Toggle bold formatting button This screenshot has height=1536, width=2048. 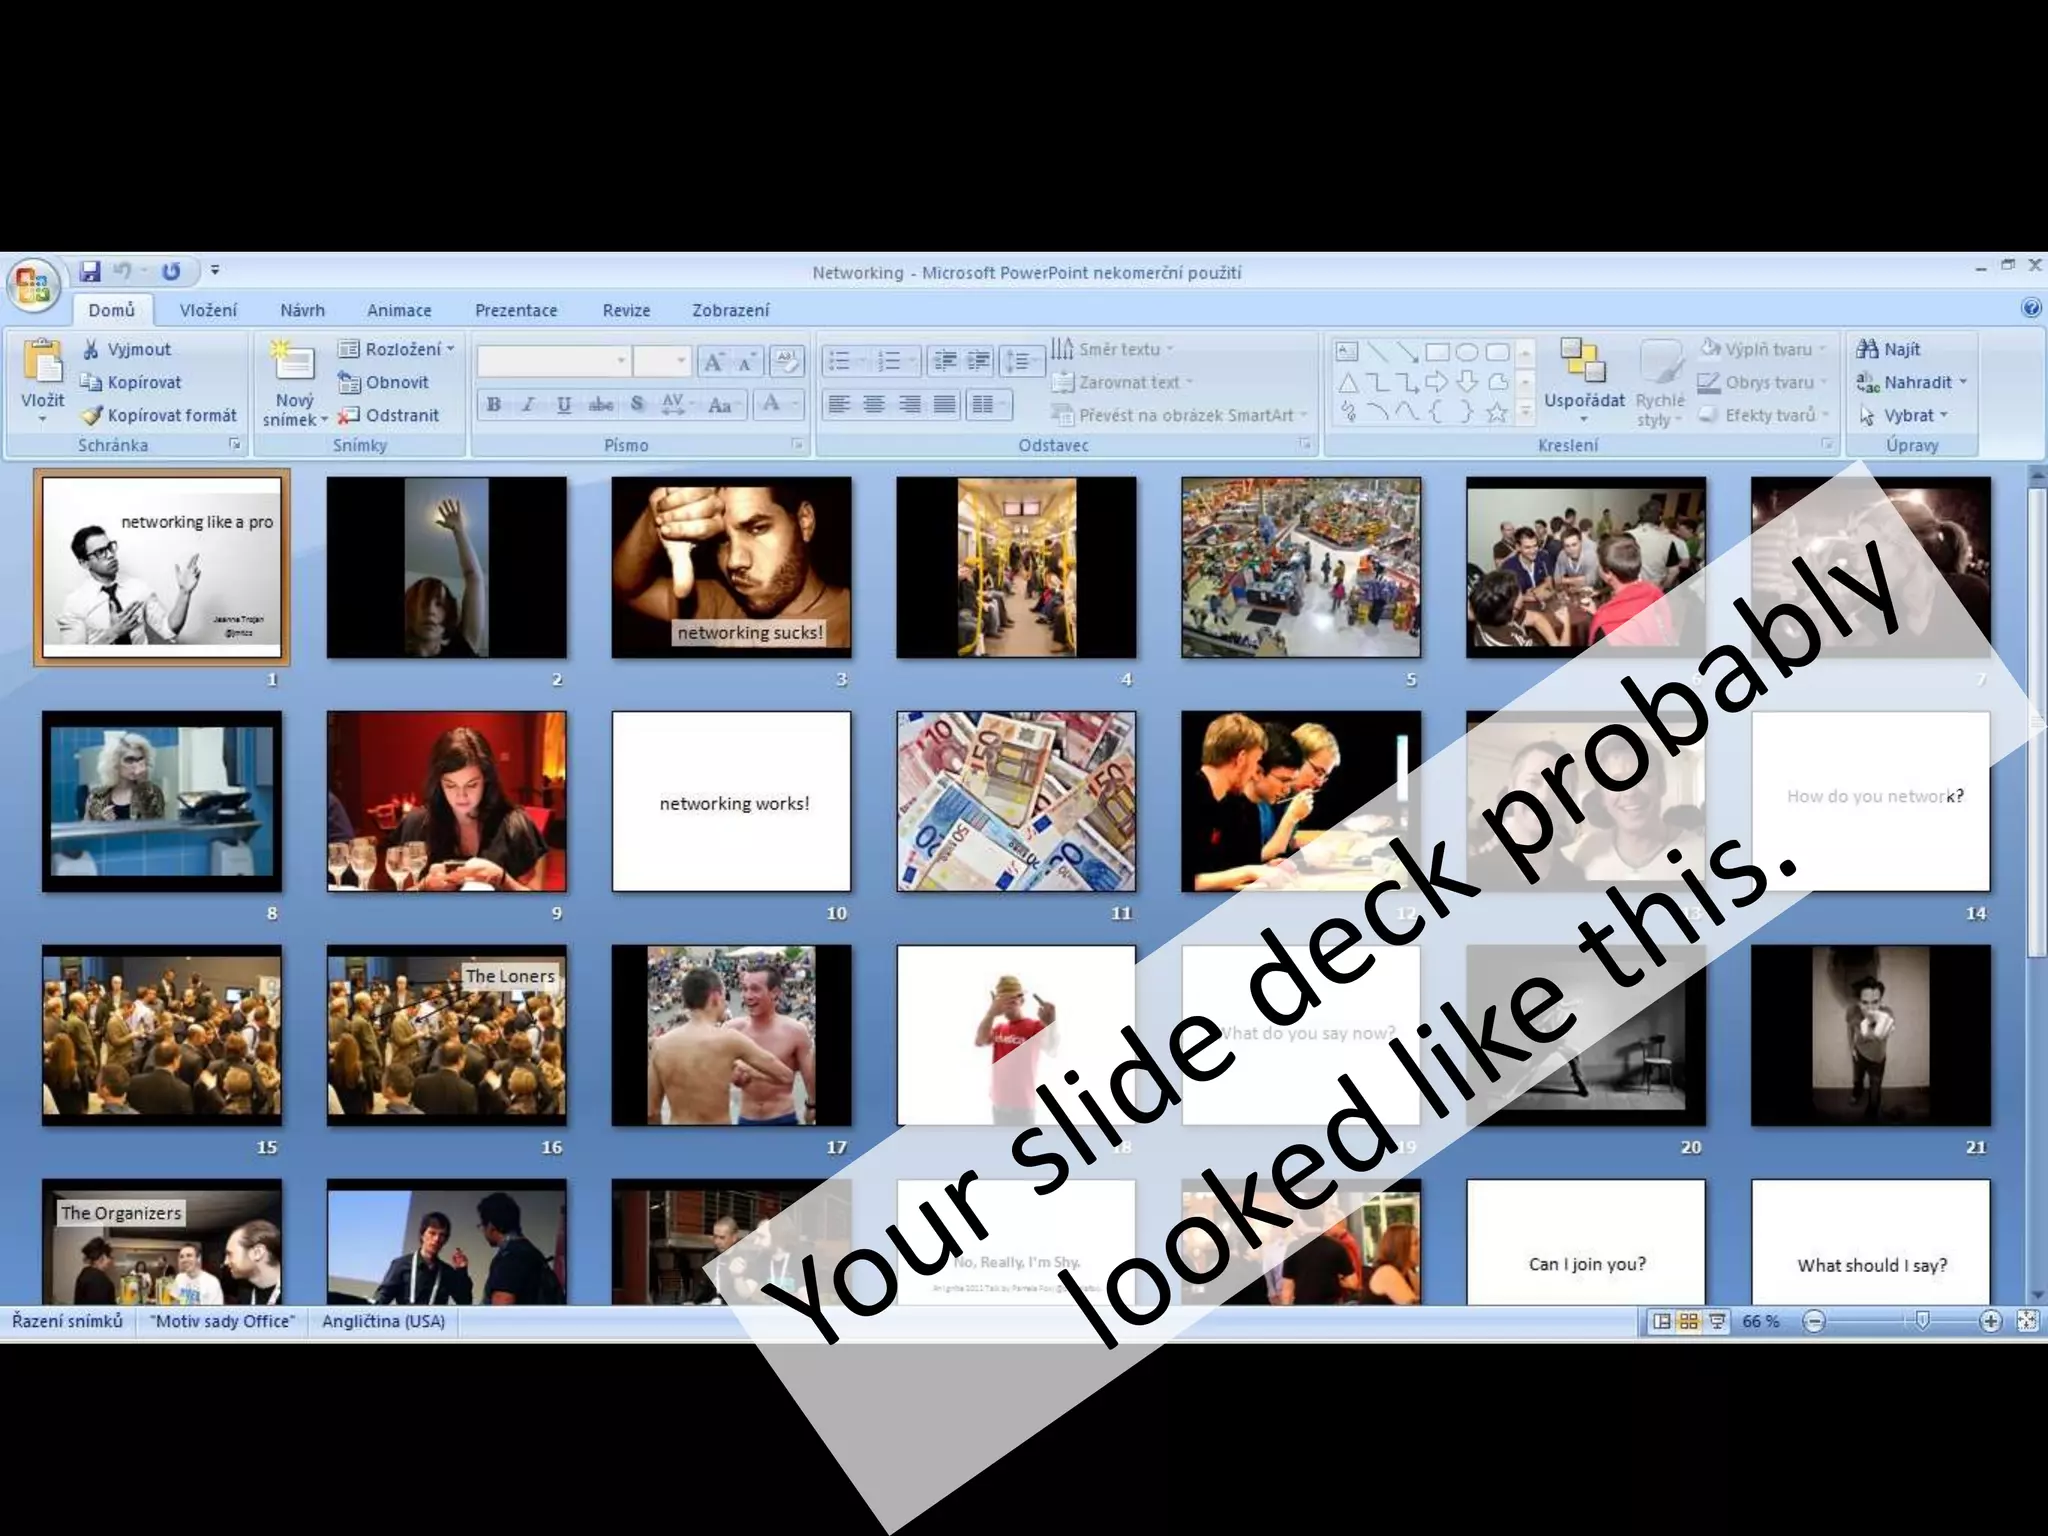pyautogui.click(x=494, y=405)
